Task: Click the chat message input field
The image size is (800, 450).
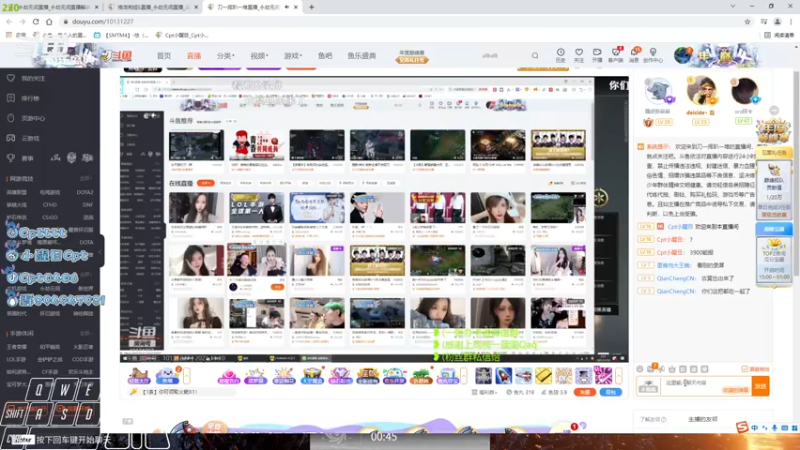Action: tap(706, 386)
